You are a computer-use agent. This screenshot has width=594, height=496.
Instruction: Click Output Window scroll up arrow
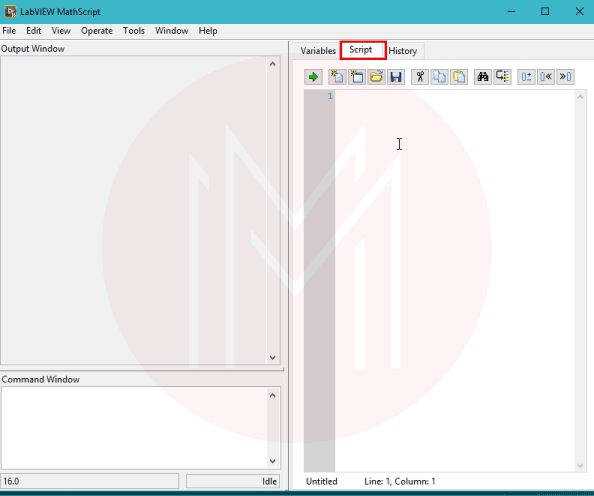[x=272, y=64]
